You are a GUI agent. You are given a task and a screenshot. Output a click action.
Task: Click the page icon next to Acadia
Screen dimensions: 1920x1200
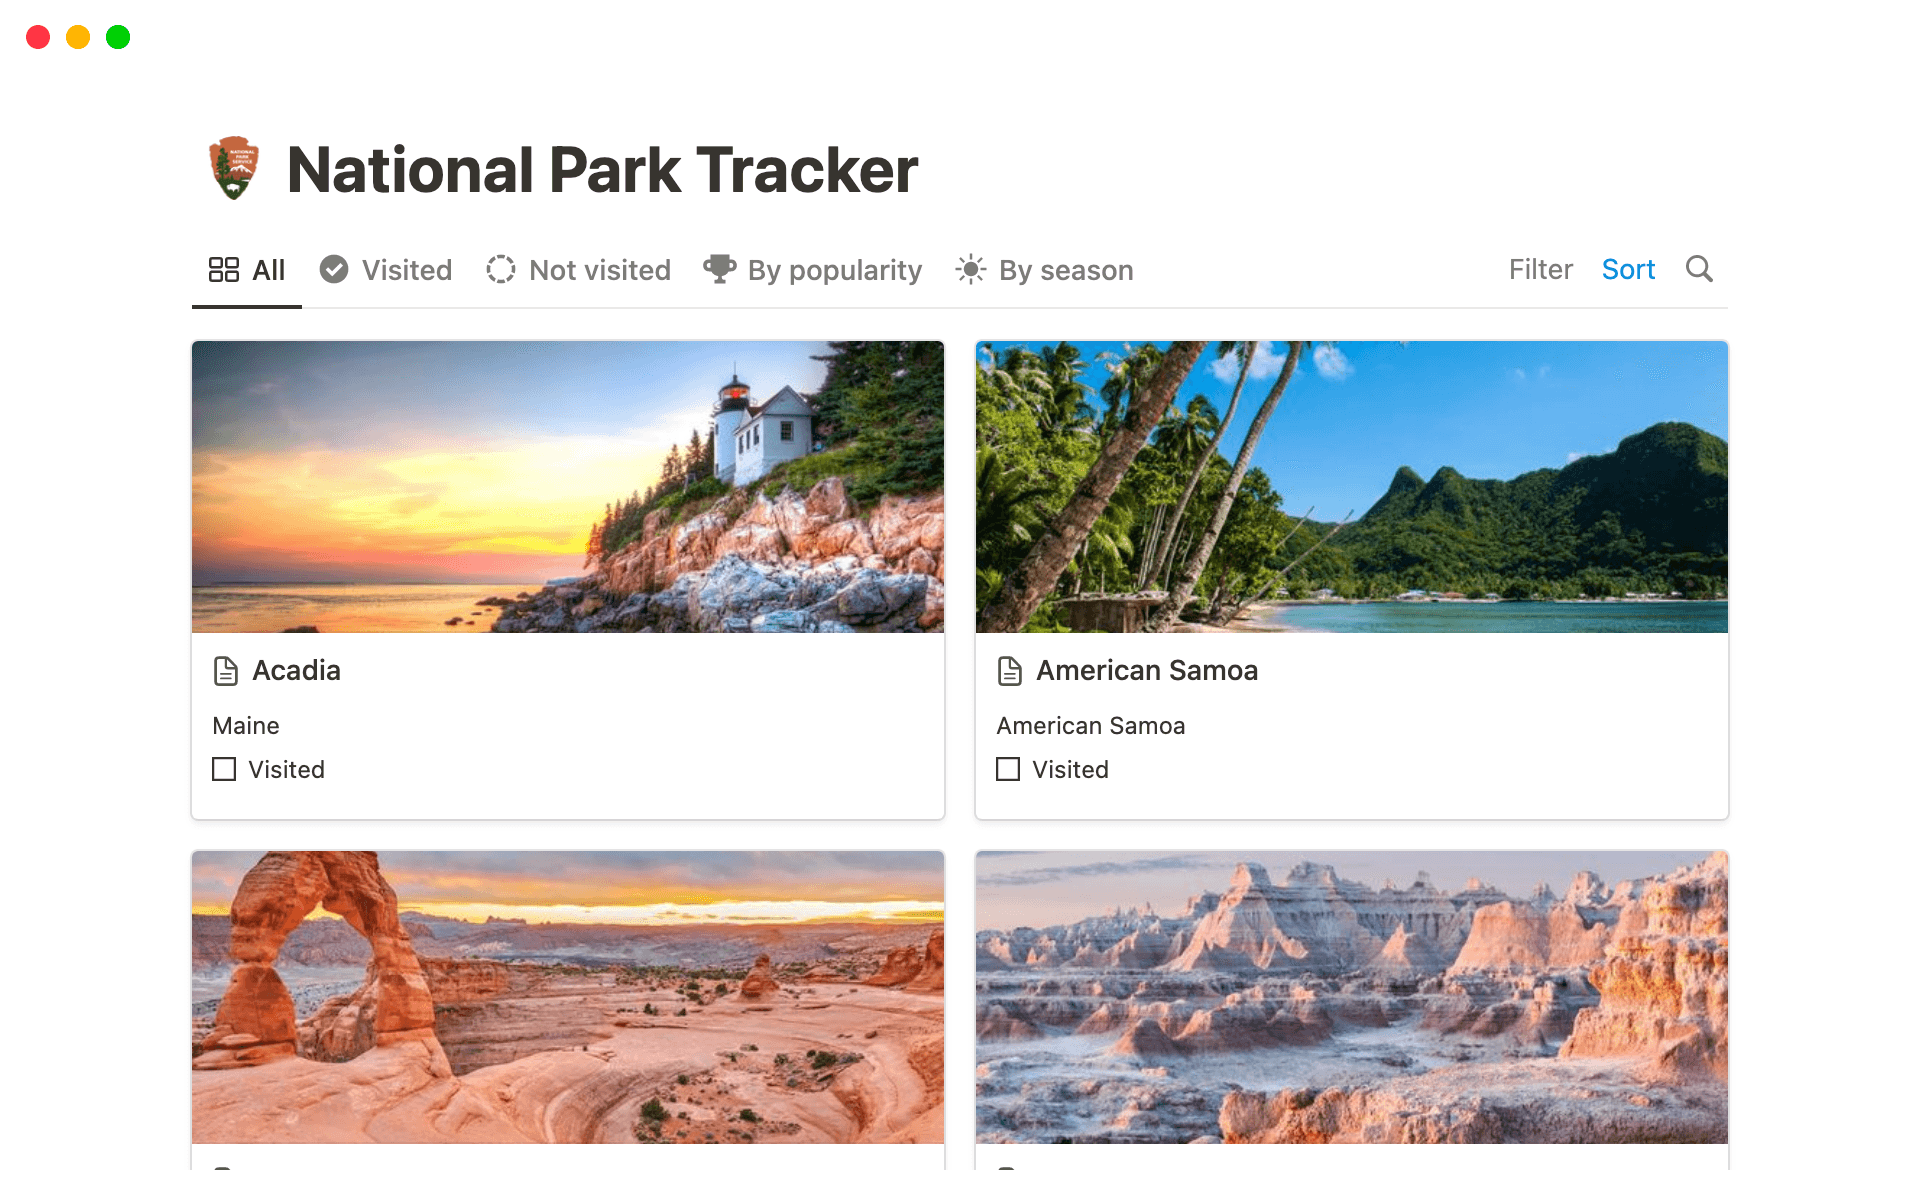(225, 671)
